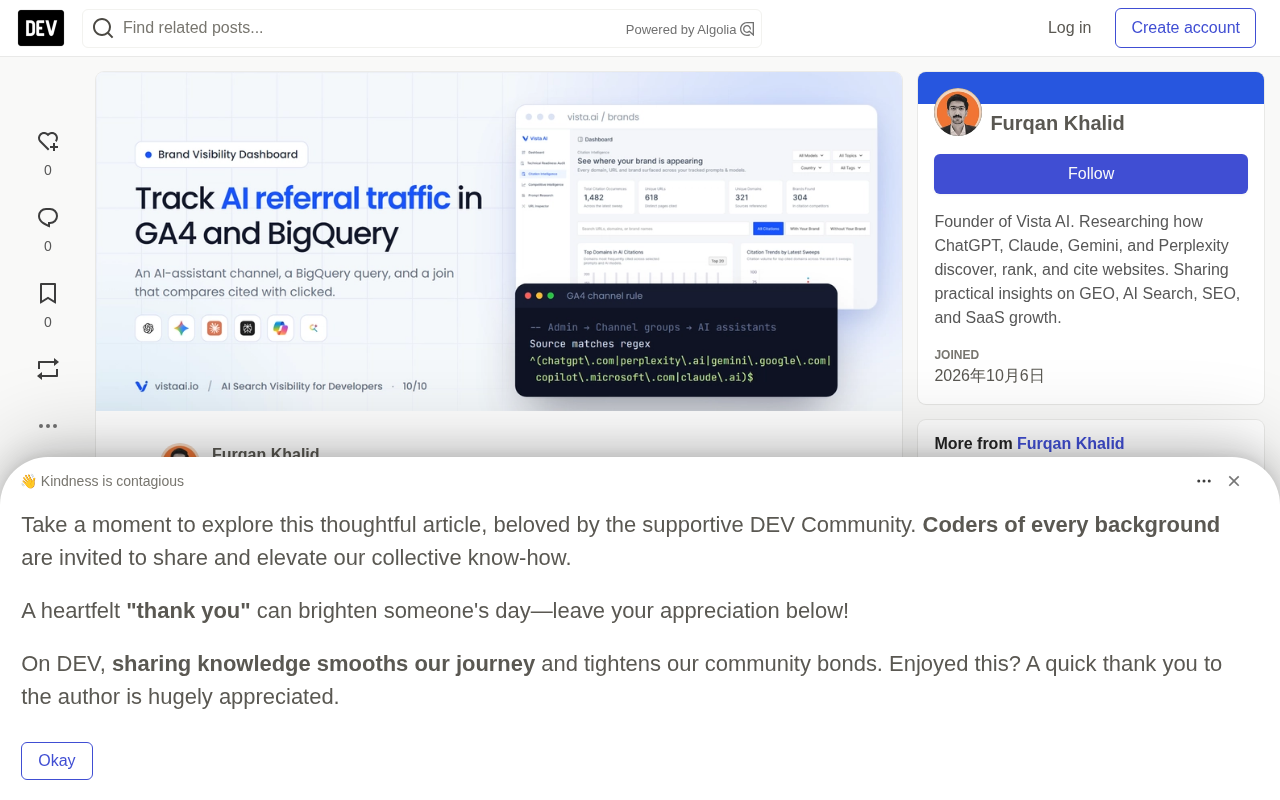Open Furqan Khalid link in More from
The height and width of the screenshot is (800, 1280).
pyautogui.click(x=1071, y=444)
